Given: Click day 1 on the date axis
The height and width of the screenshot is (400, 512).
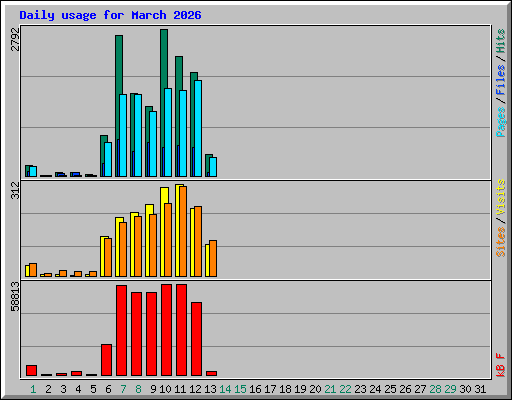Looking at the screenshot, I should point(33,389).
